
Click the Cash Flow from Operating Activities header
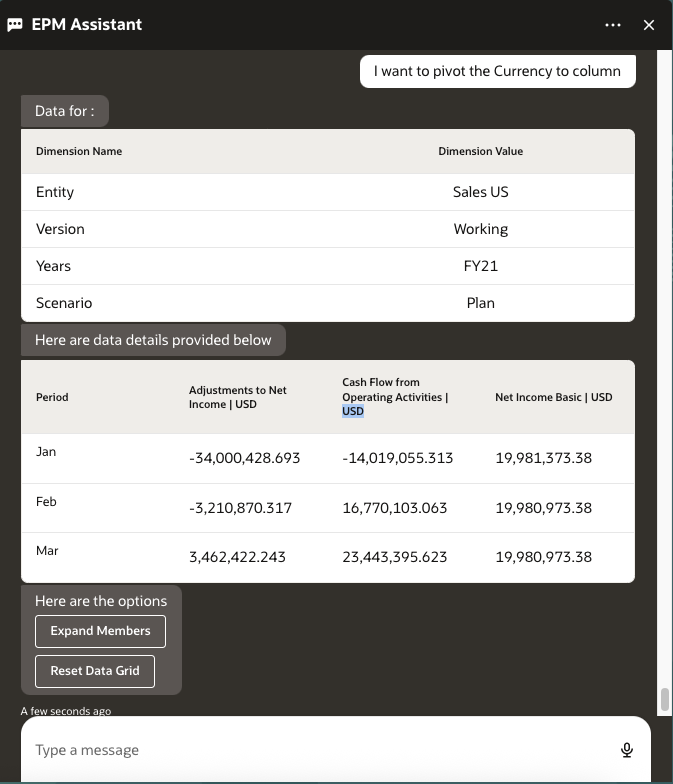(x=395, y=396)
